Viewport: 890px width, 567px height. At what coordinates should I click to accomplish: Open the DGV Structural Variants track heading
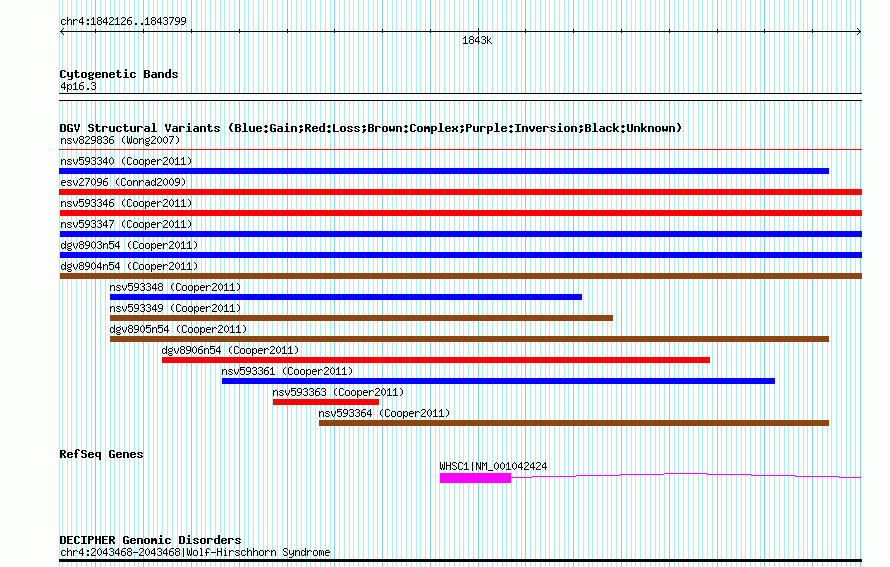371,128
